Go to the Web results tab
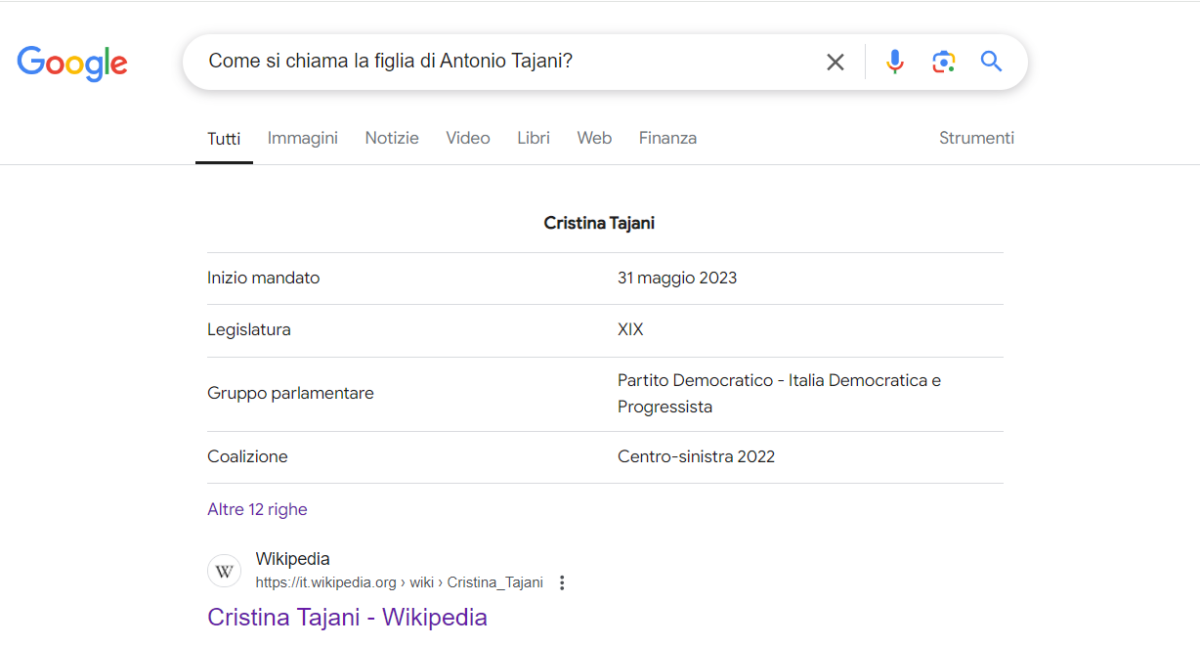Viewport: 1200px width, 645px height. point(594,138)
